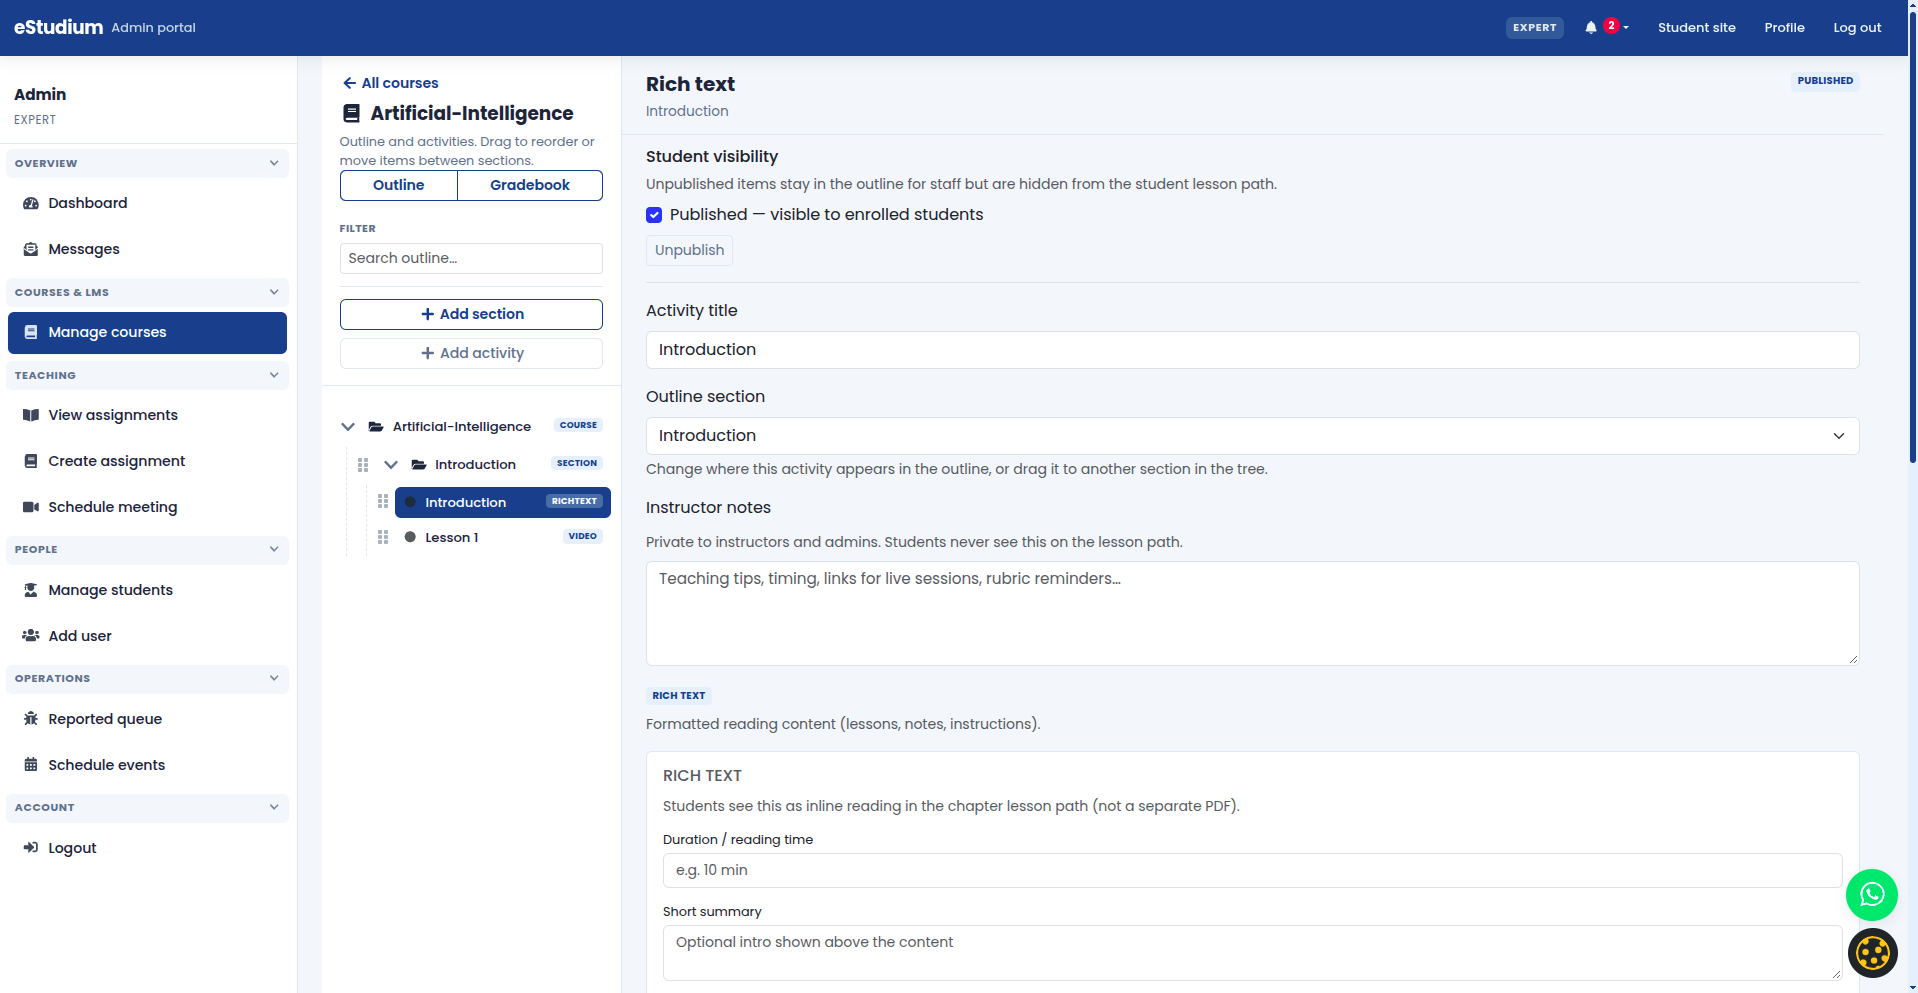Collapse the TEACHING sidebar group
Screen dimensions: 1918x993
274,375
